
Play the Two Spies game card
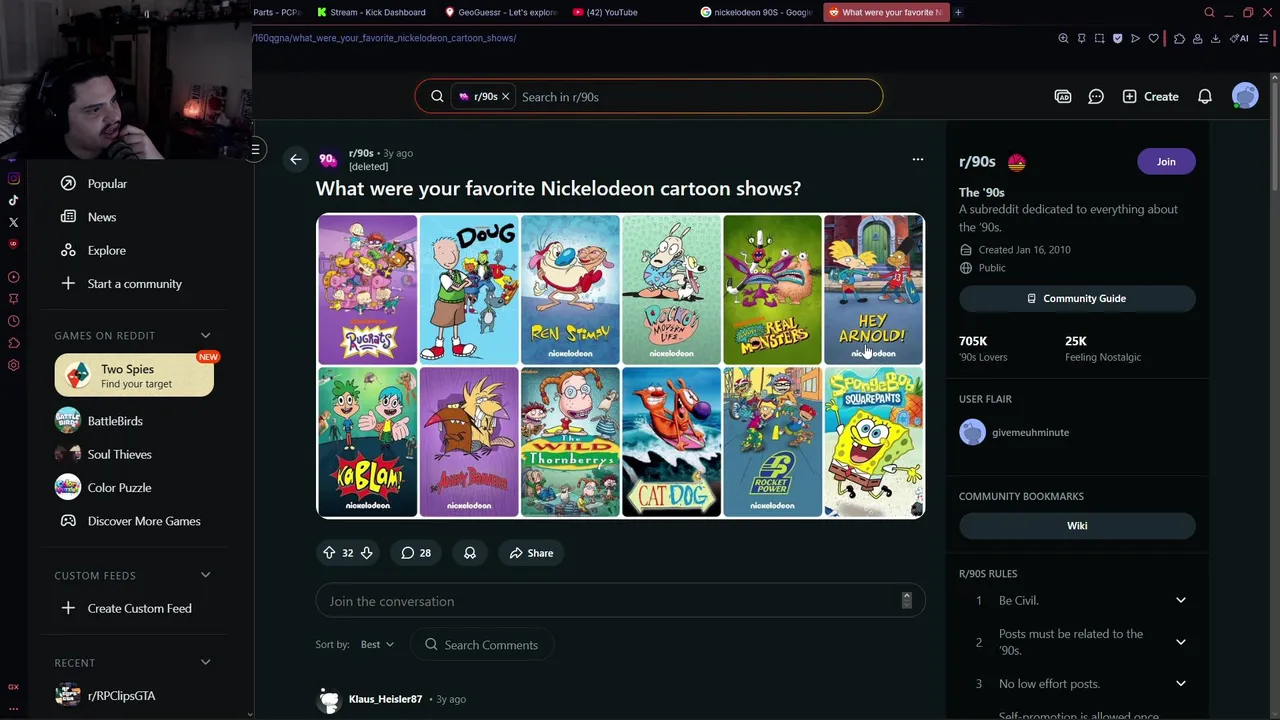(x=134, y=375)
